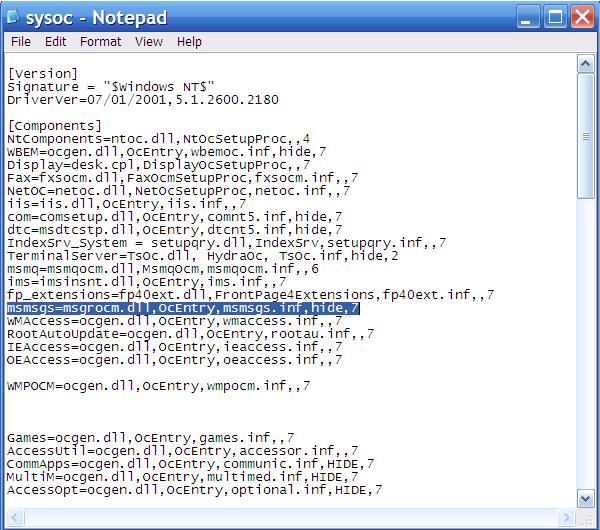Click the com=comsetup.dll line
The width and height of the screenshot is (600, 530).
point(174,217)
